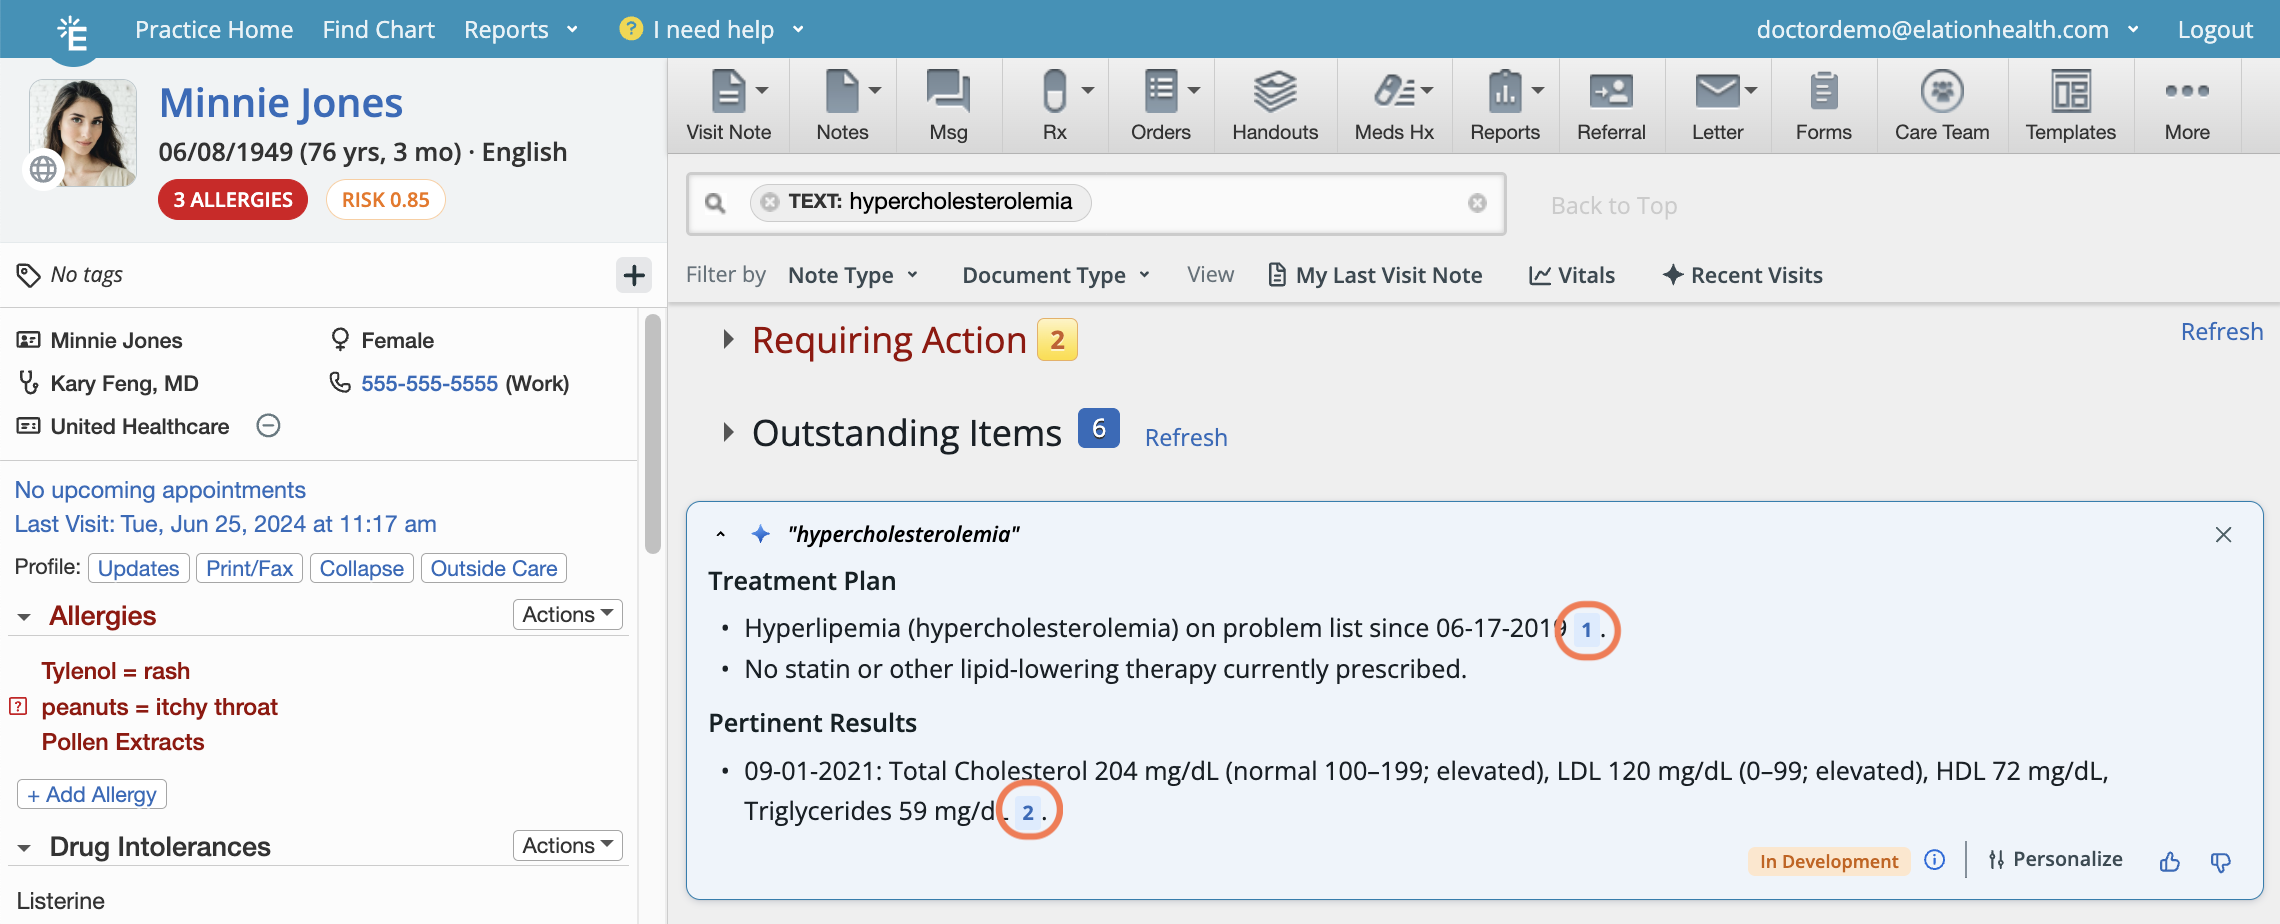Collapse the Drug Intolerances section
Viewport: 2280px width, 924px height.
24,848
